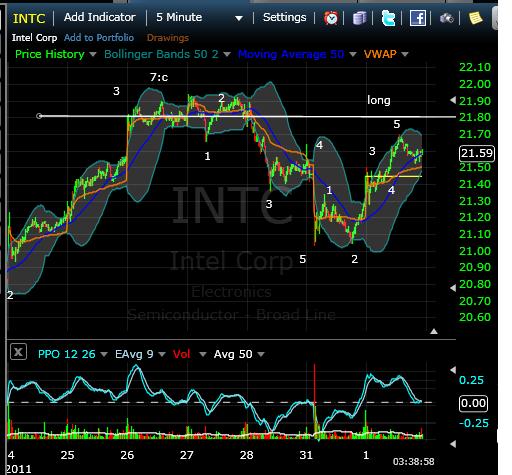Viewport: 512px width, 475px height.
Task: Click Add to Portfolio link
Action: tap(99, 38)
